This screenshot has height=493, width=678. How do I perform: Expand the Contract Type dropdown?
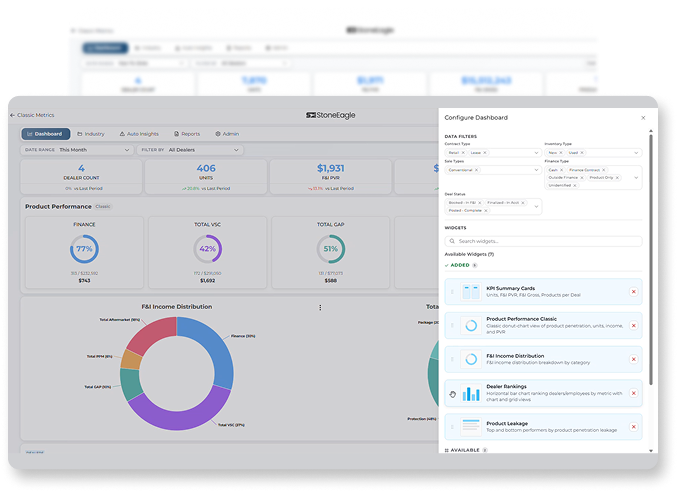[x=536, y=153]
